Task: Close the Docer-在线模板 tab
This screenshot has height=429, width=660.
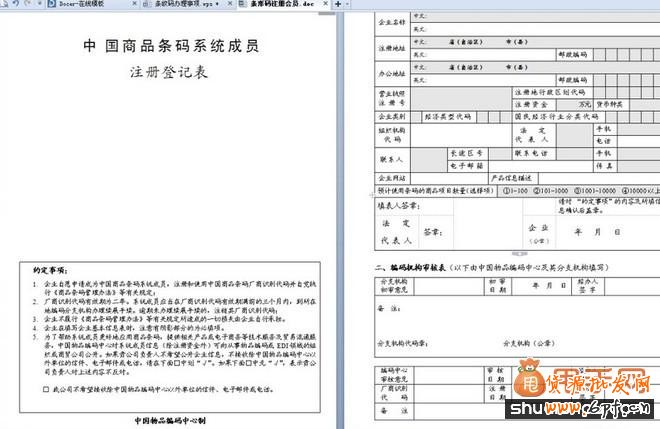Action: click(x=134, y=4)
